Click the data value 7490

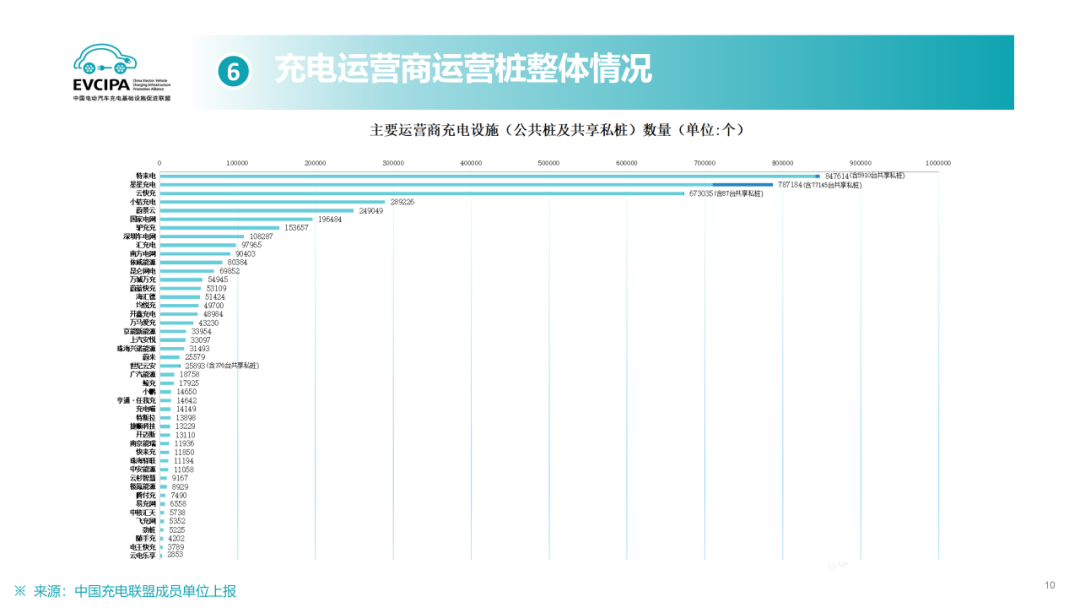click(178, 495)
